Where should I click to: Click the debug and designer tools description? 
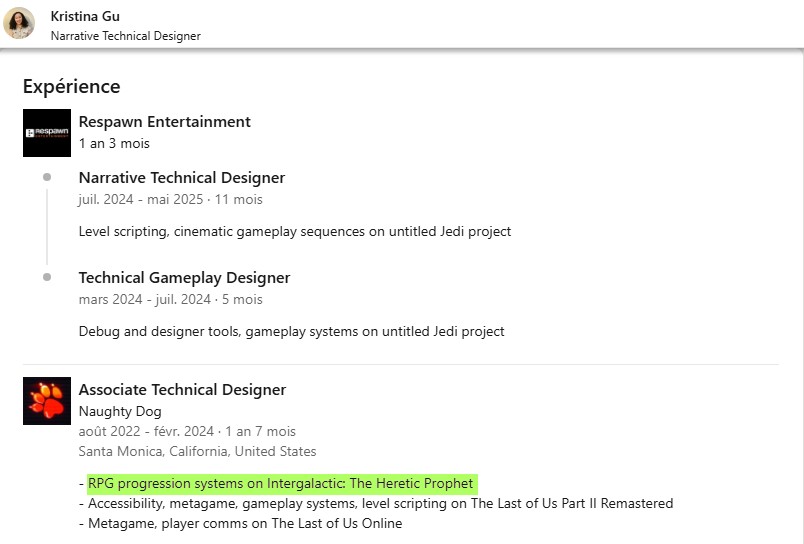(291, 331)
